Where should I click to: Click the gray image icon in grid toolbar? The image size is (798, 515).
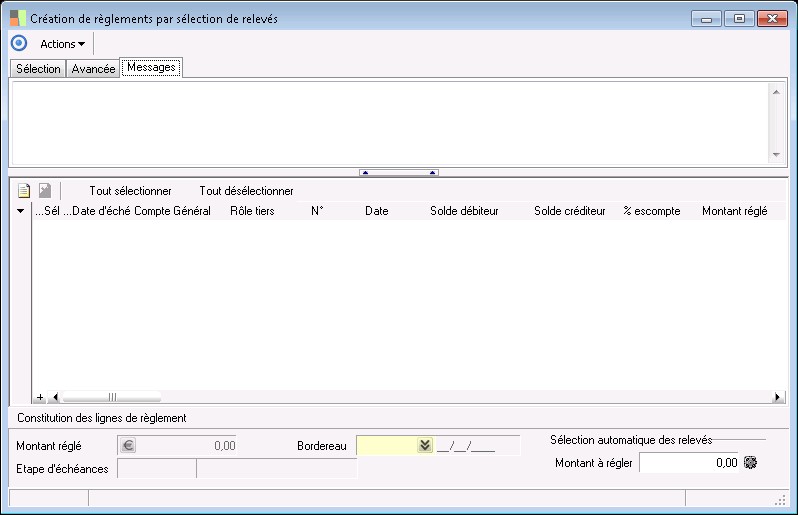coord(45,190)
